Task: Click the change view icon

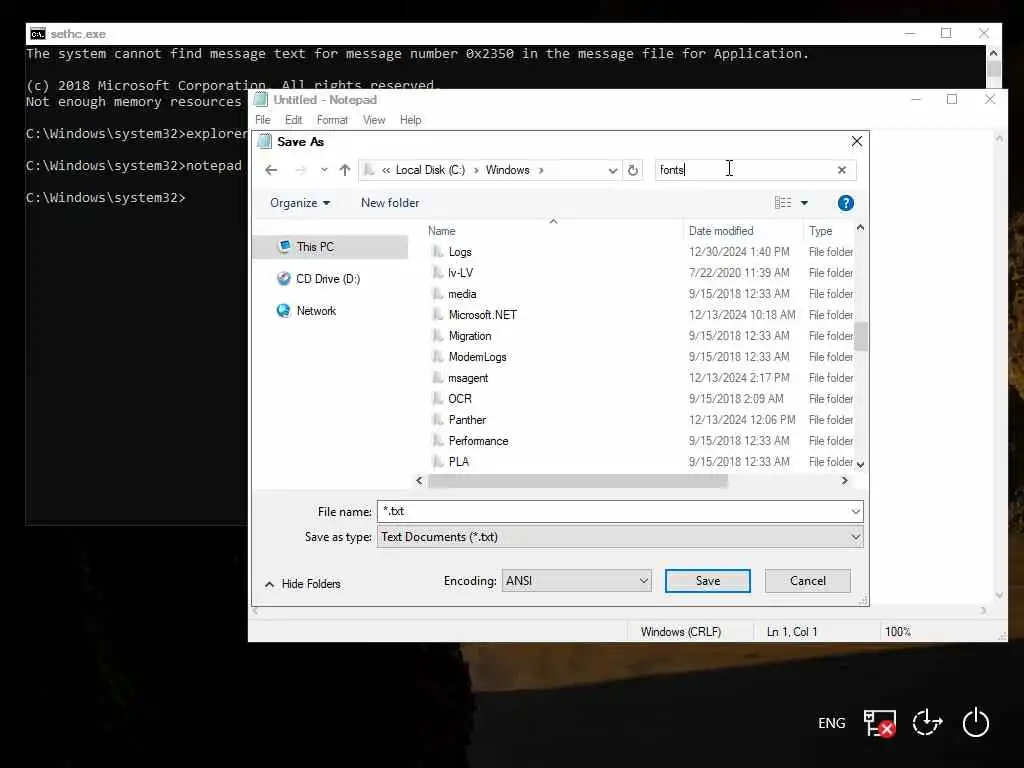Action: [782, 203]
